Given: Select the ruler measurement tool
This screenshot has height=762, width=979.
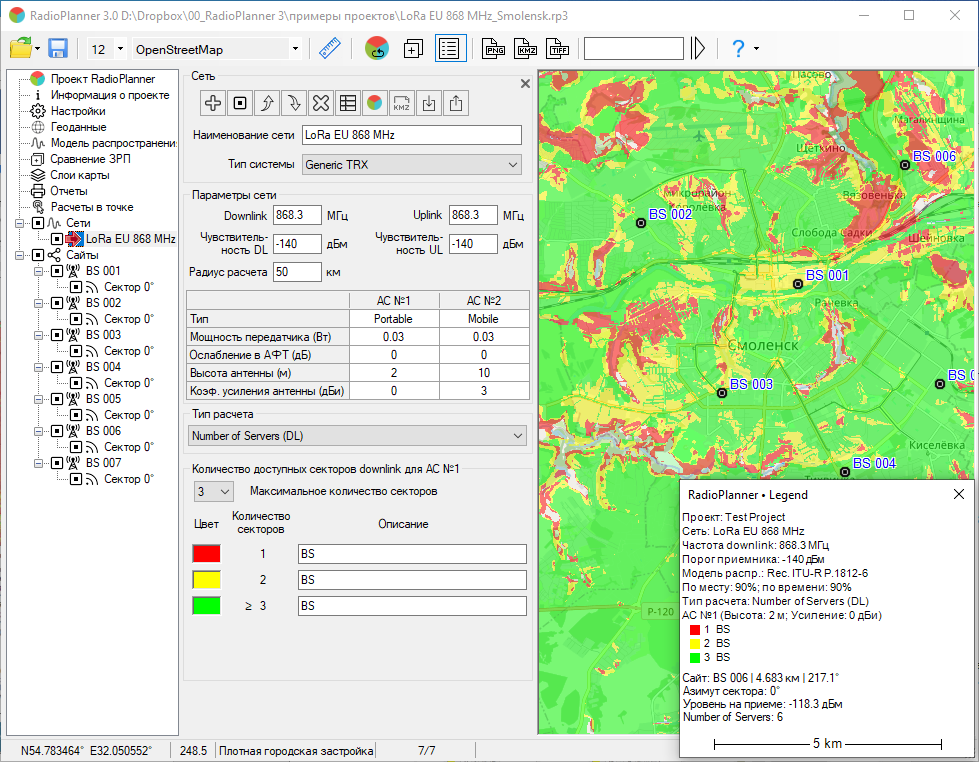Looking at the screenshot, I should (x=330, y=49).
